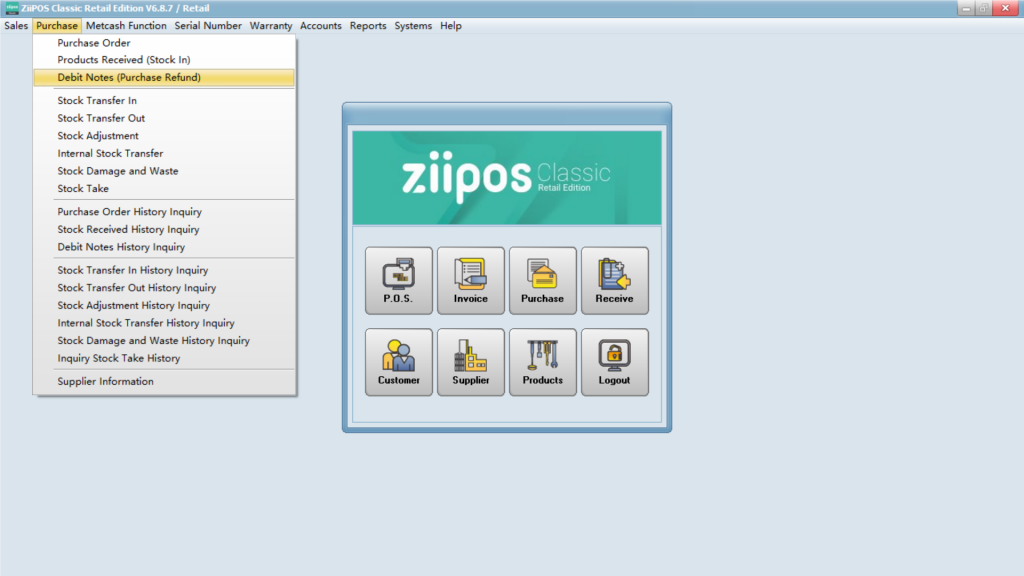
Task: Click the ZiiPOS Classic banner logo
Action: point(506,177)
